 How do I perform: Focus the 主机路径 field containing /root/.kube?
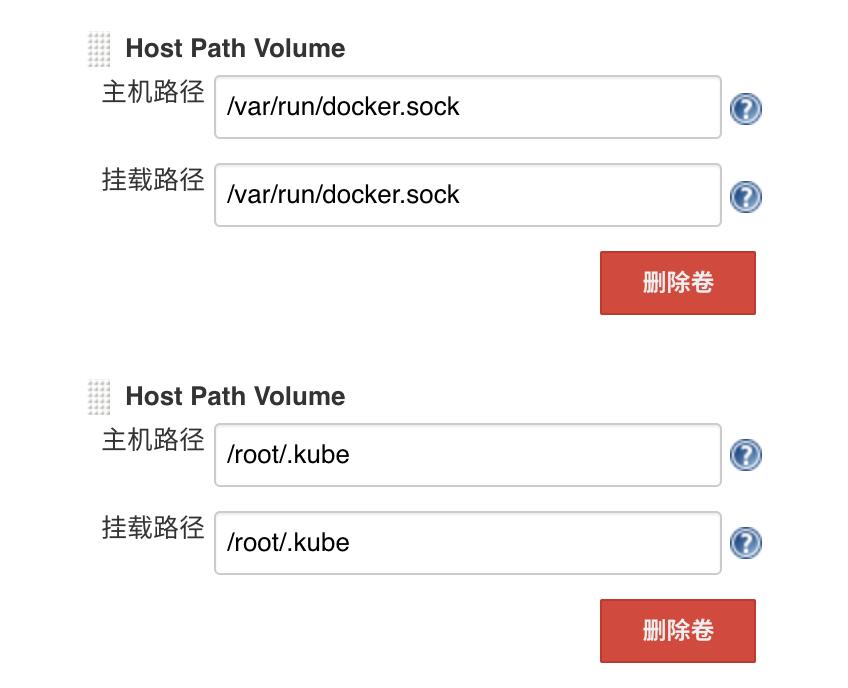468,455
